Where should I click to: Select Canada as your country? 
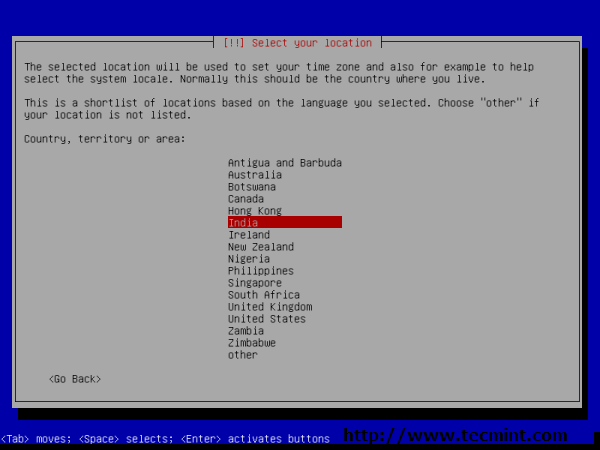click(246, 199)
